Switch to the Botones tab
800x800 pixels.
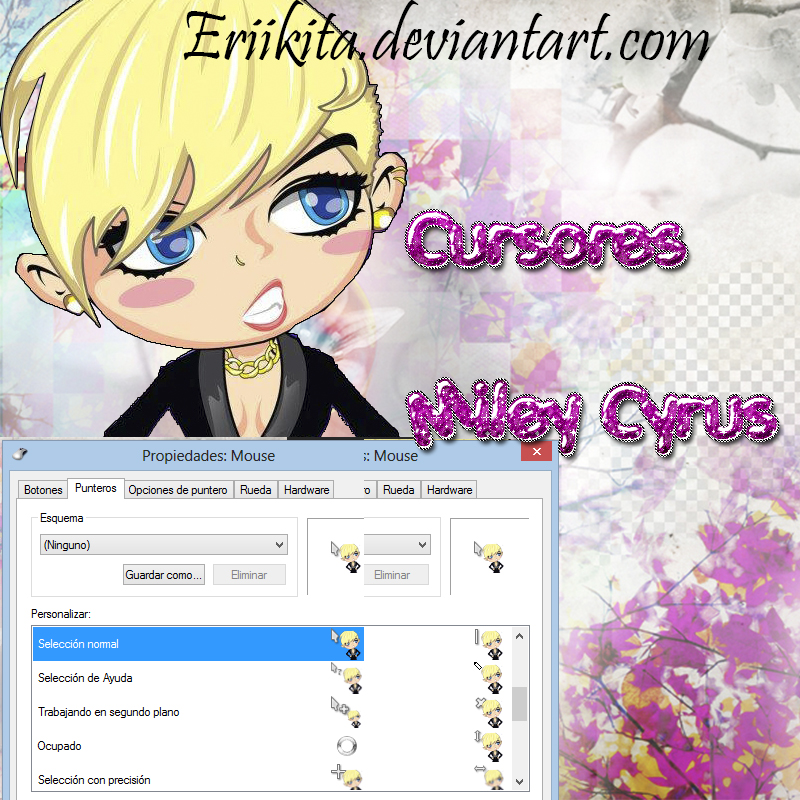(43, 490)
